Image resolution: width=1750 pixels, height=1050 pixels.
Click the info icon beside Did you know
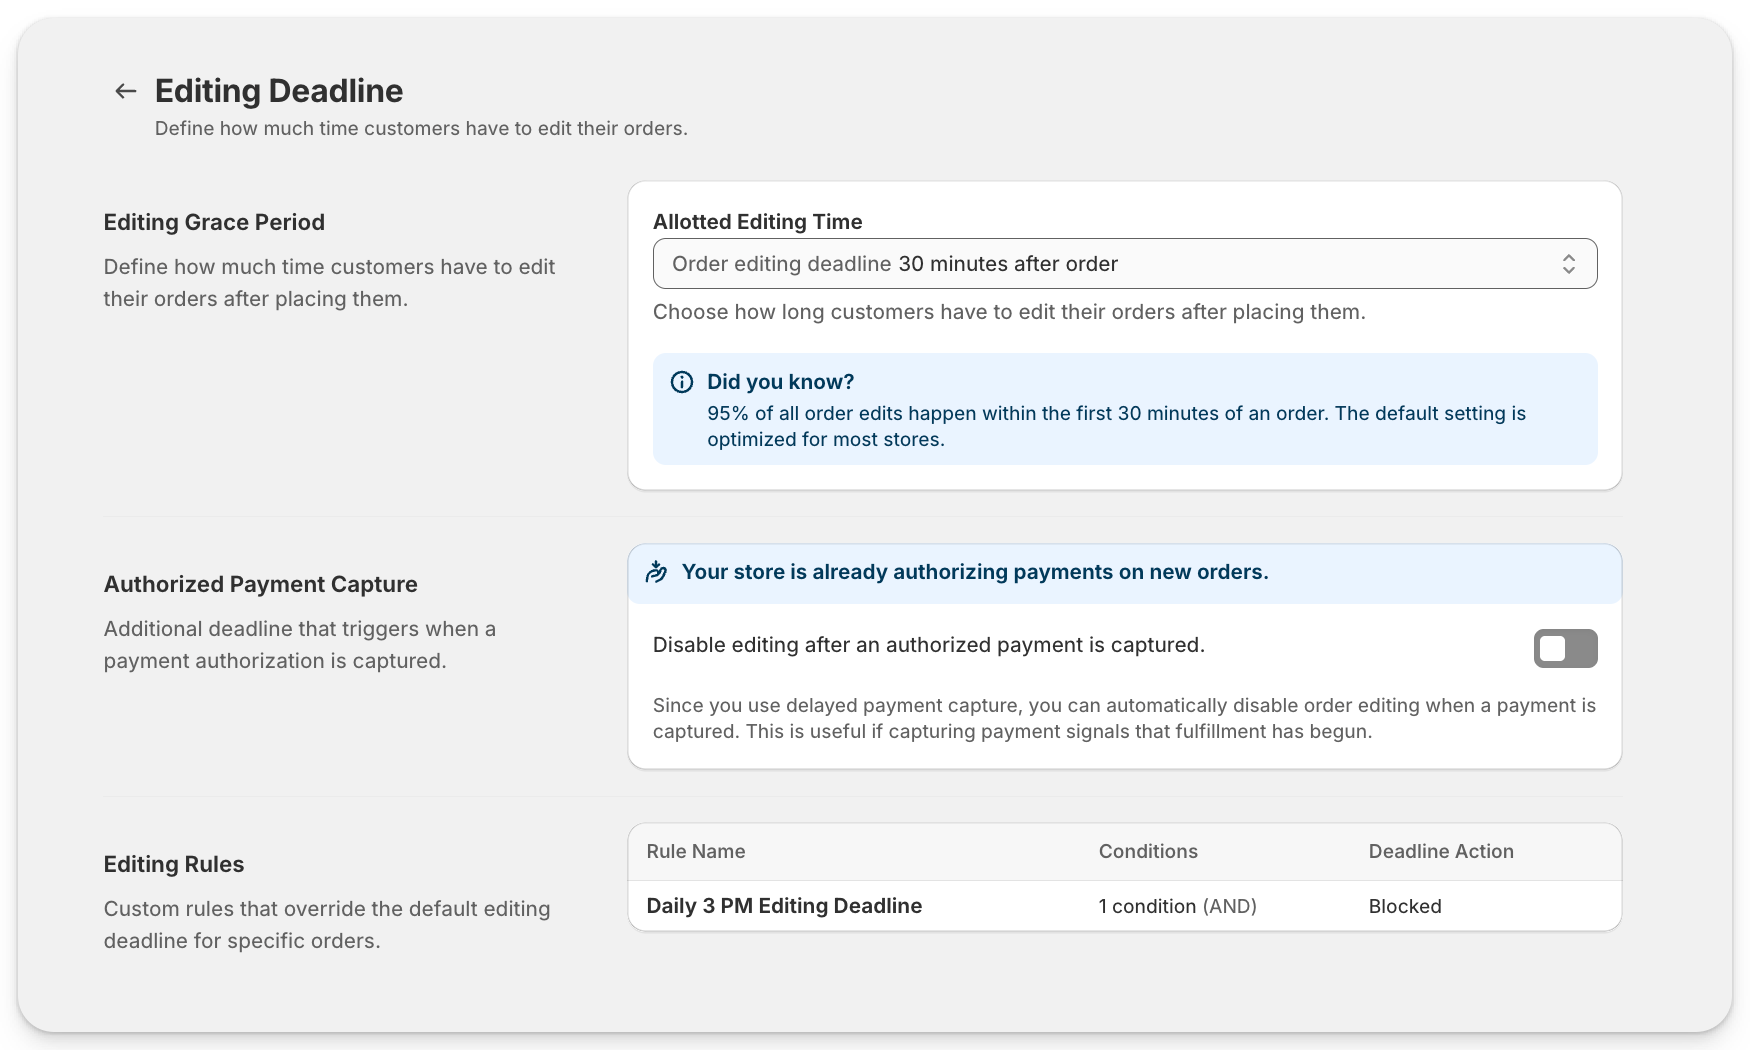(682, 382)
